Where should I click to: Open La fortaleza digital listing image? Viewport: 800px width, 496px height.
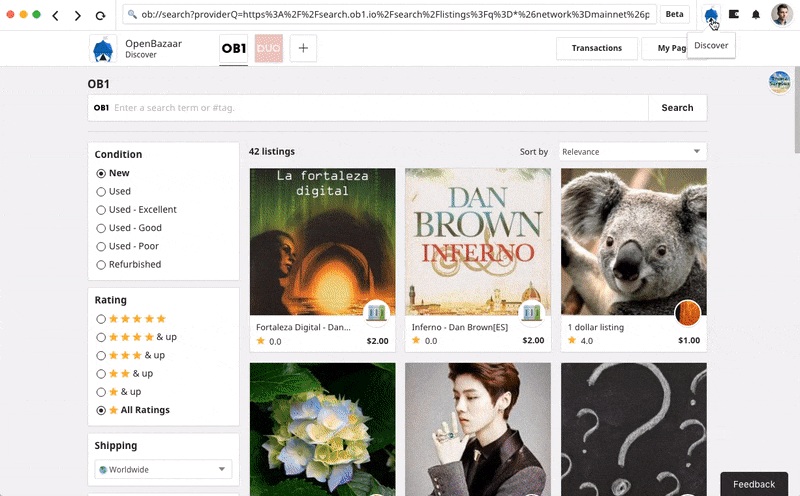pos(322,241)
